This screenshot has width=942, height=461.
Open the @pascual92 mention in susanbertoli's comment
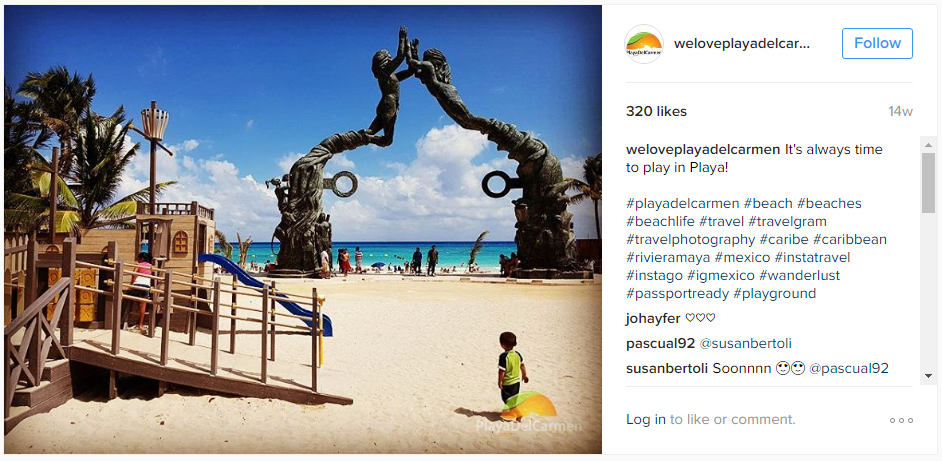point(848,368)
